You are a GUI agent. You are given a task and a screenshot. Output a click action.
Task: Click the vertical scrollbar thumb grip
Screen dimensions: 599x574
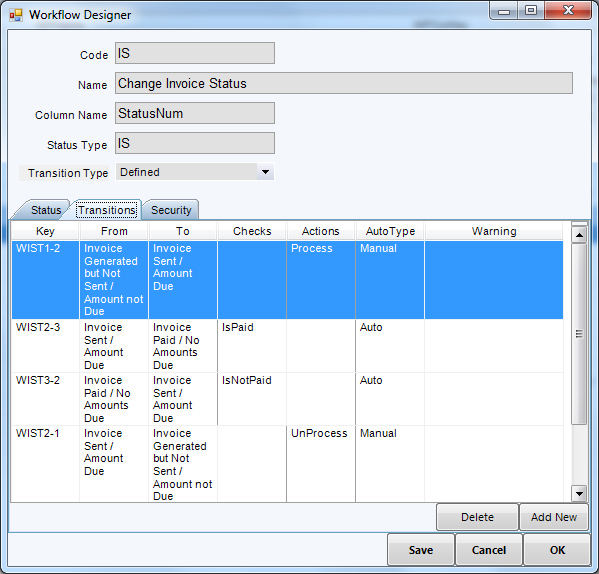pos(579,334)
